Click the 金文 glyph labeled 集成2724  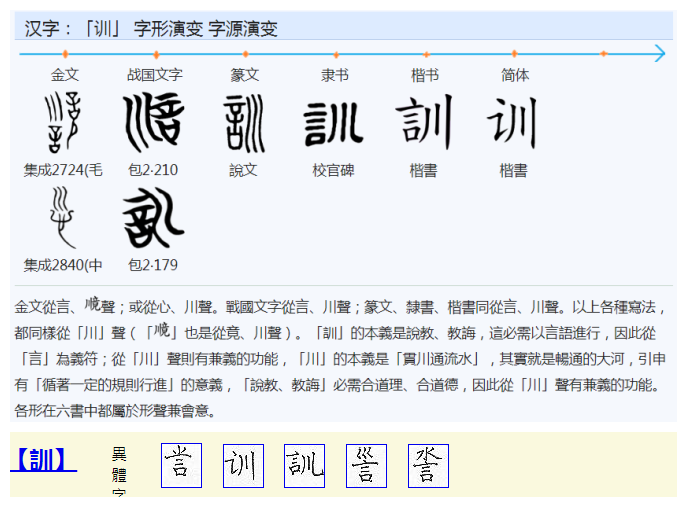(64, 122)
